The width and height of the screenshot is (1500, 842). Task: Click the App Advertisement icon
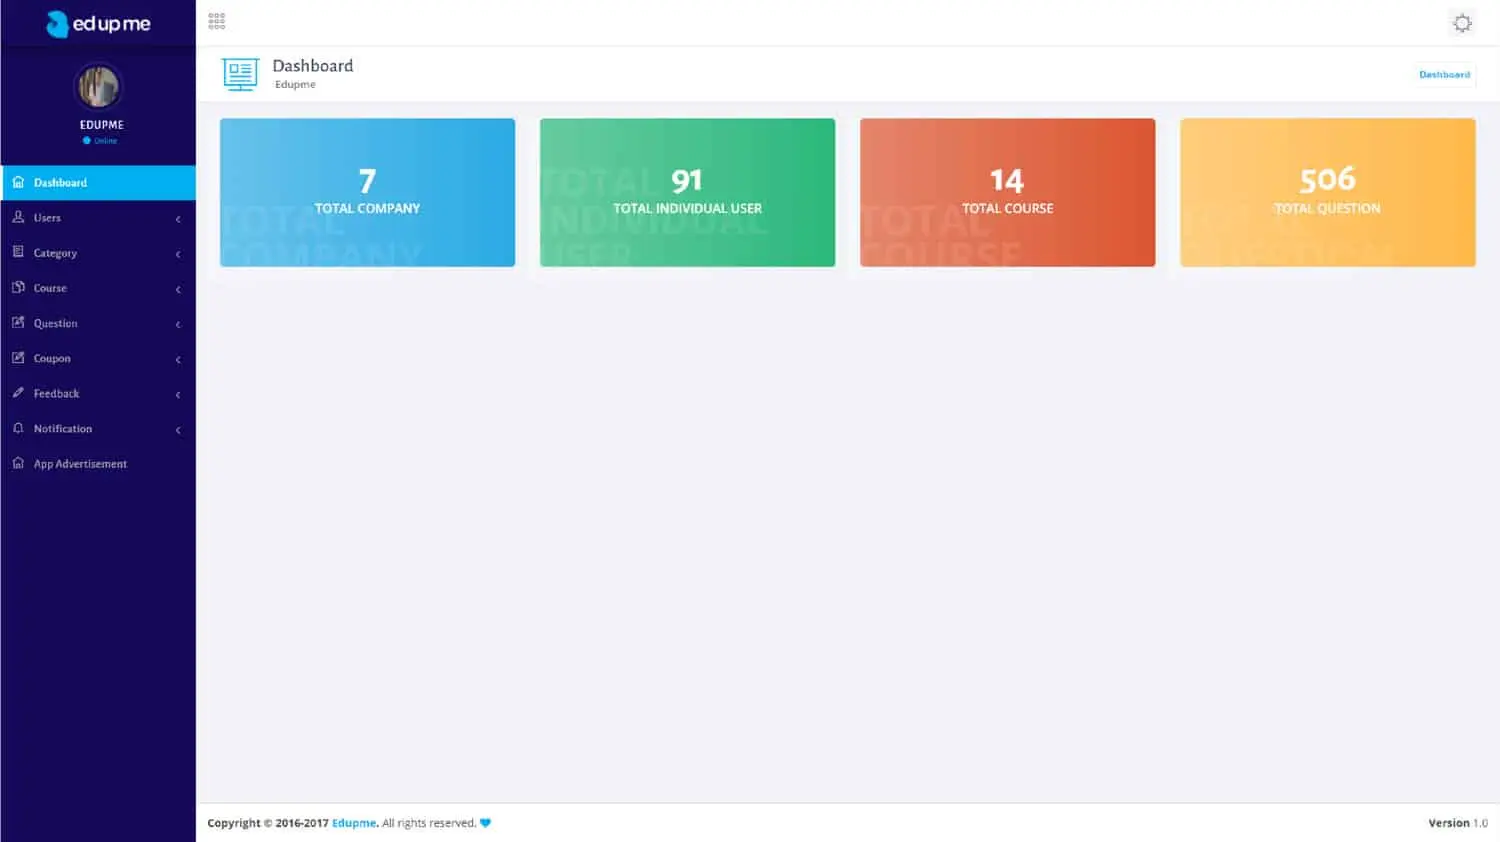18,463
